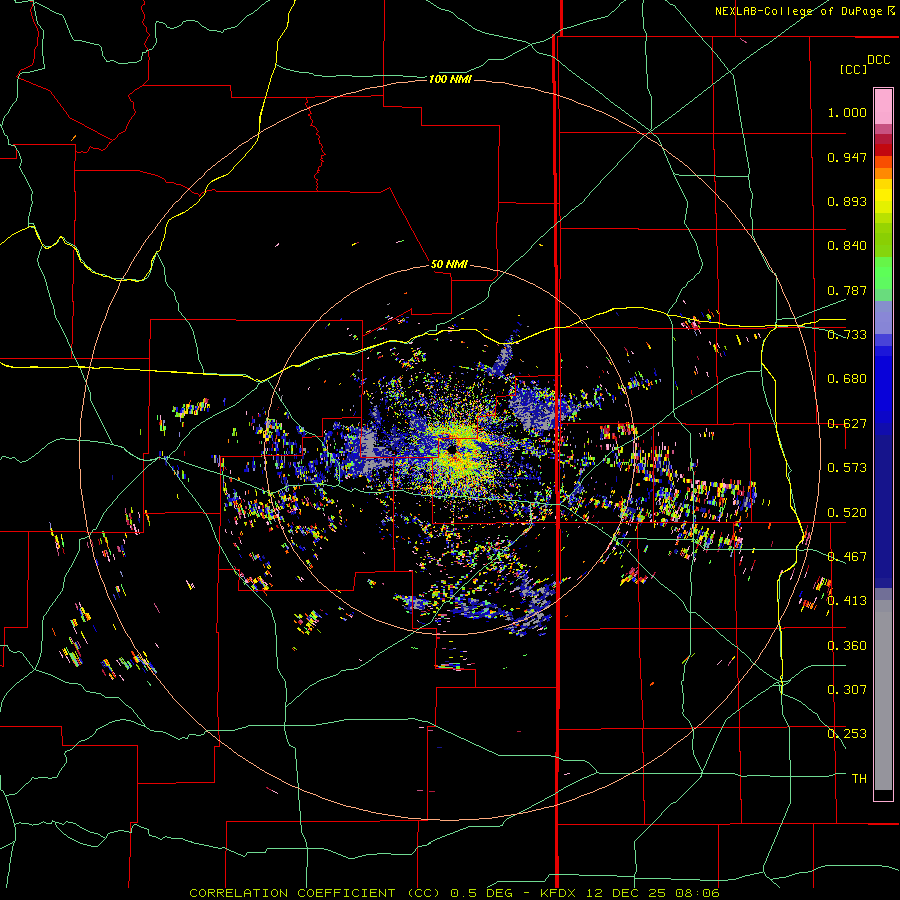Click the 100 NMI range ring label
The width and height of the screenshot is (900, 900).
tap(450, 79)
